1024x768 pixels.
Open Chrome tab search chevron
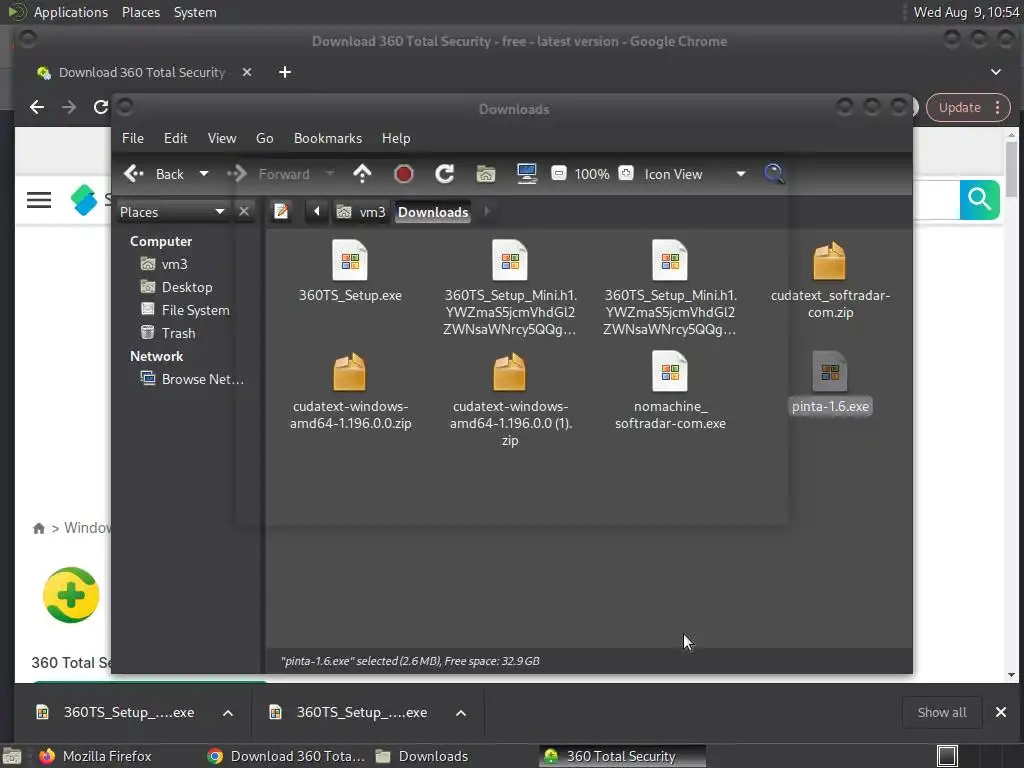pos(996,72)
